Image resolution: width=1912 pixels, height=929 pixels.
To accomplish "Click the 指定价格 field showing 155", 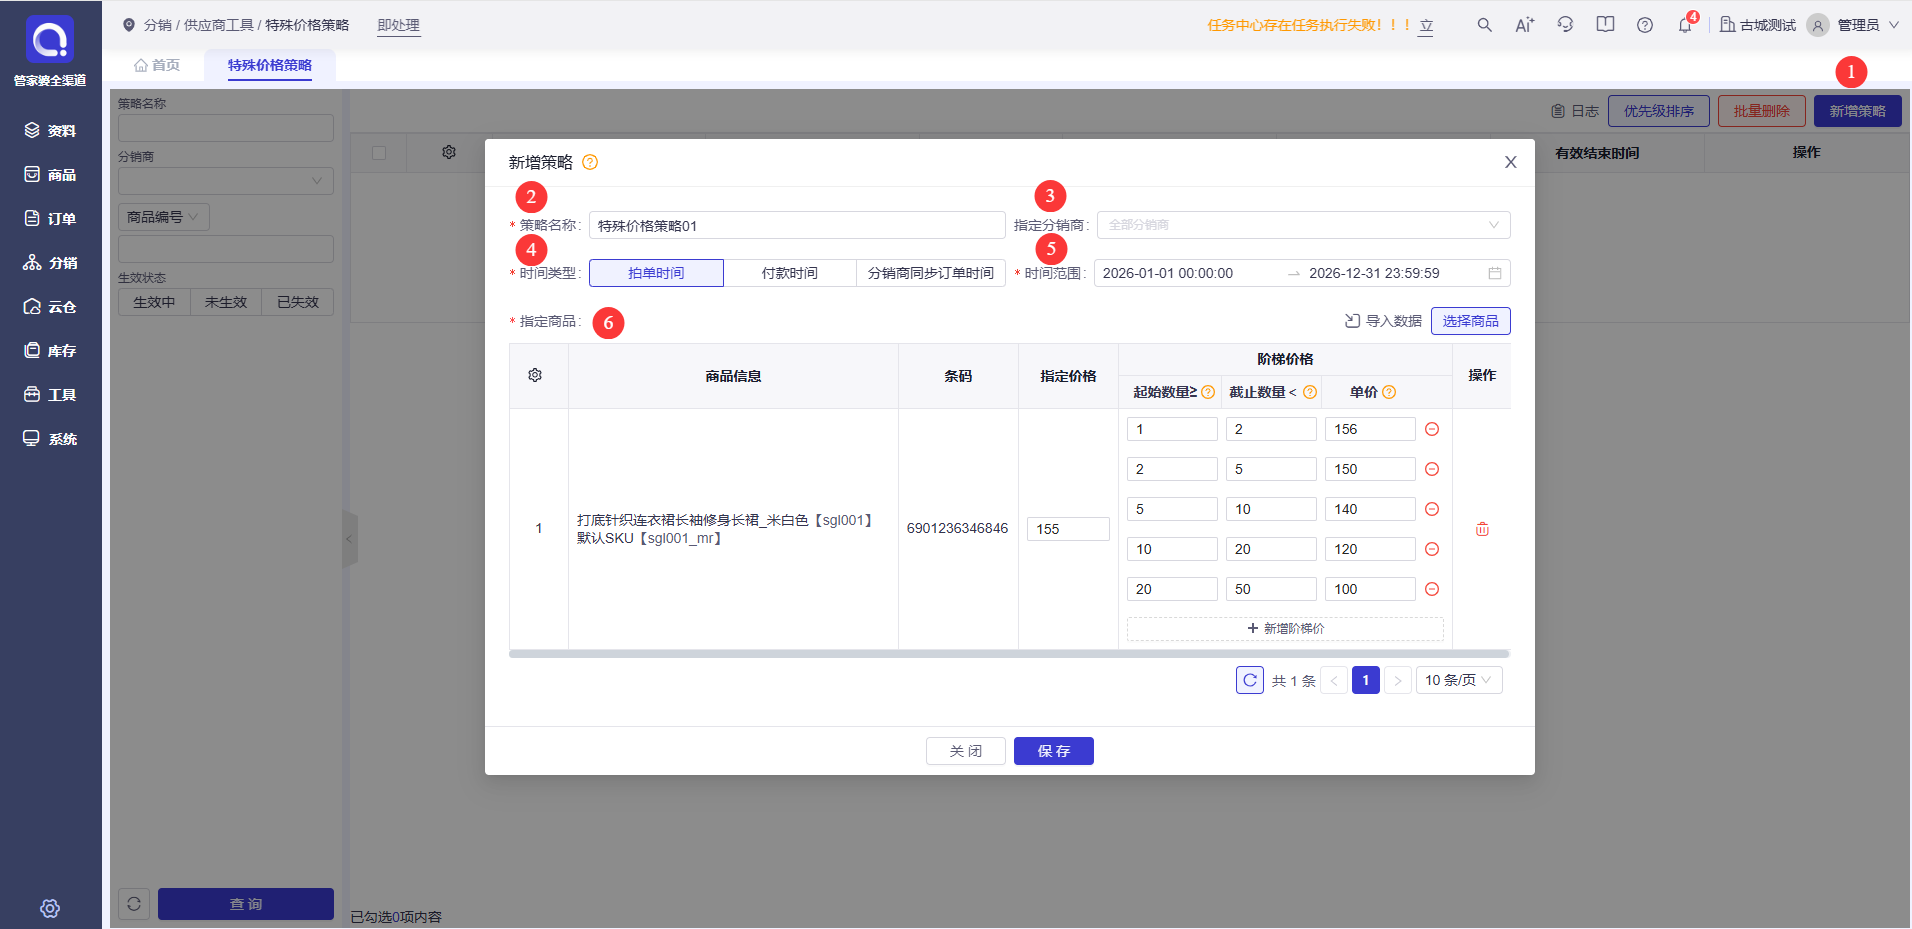I will (x=1068, y=529).
